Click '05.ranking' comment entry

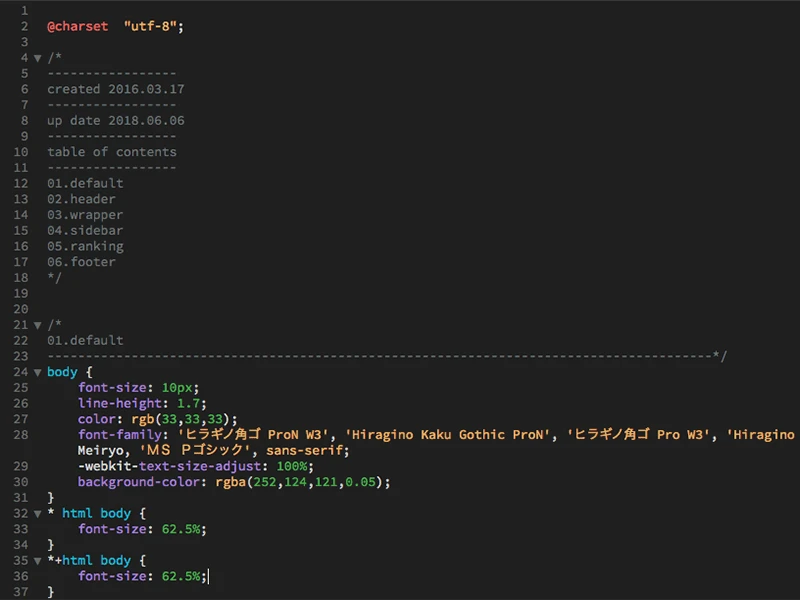point(85,246)
